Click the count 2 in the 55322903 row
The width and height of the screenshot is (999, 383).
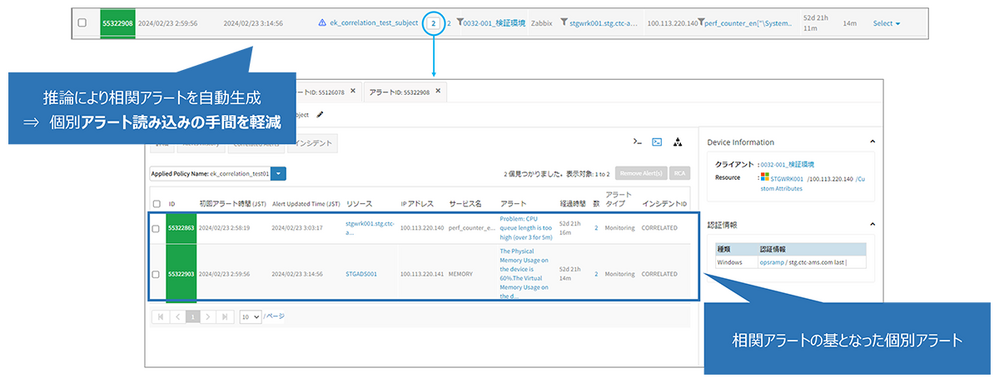596,274
